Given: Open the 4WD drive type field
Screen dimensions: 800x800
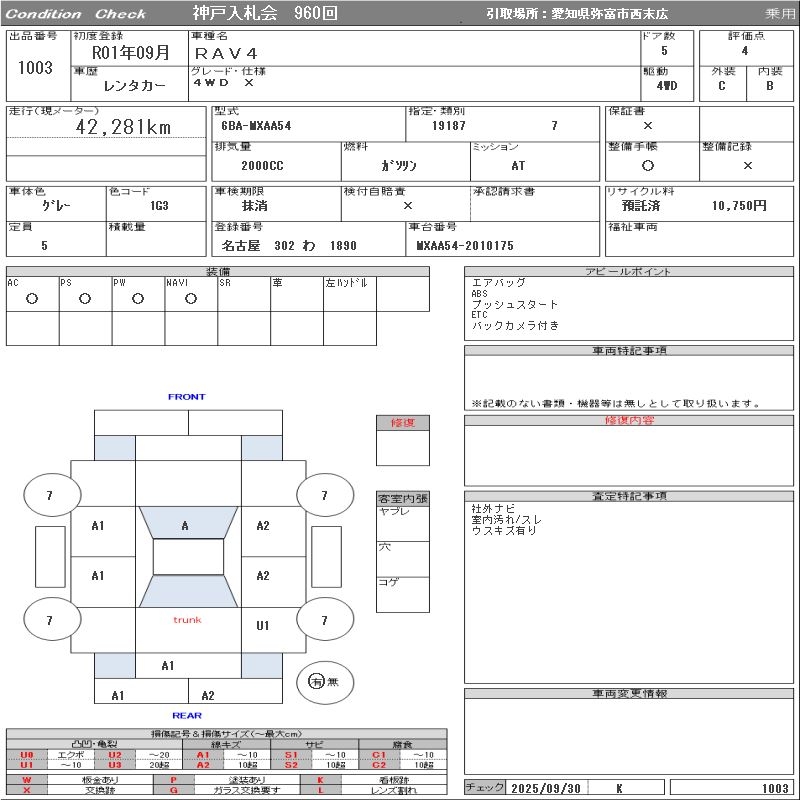Looking at the screenshot, I should click(667, 86).
